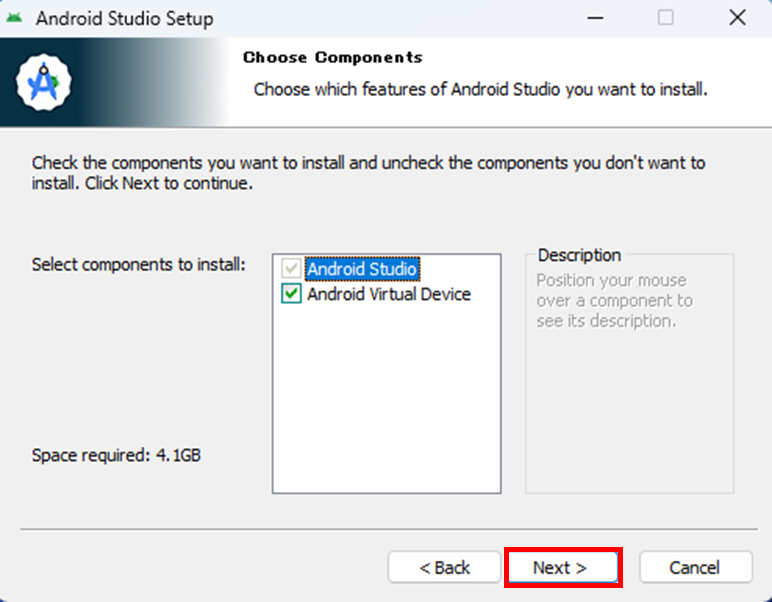Close the Android Studio Setup window
This screenshot has width=772, height=602.
point(737,18)
